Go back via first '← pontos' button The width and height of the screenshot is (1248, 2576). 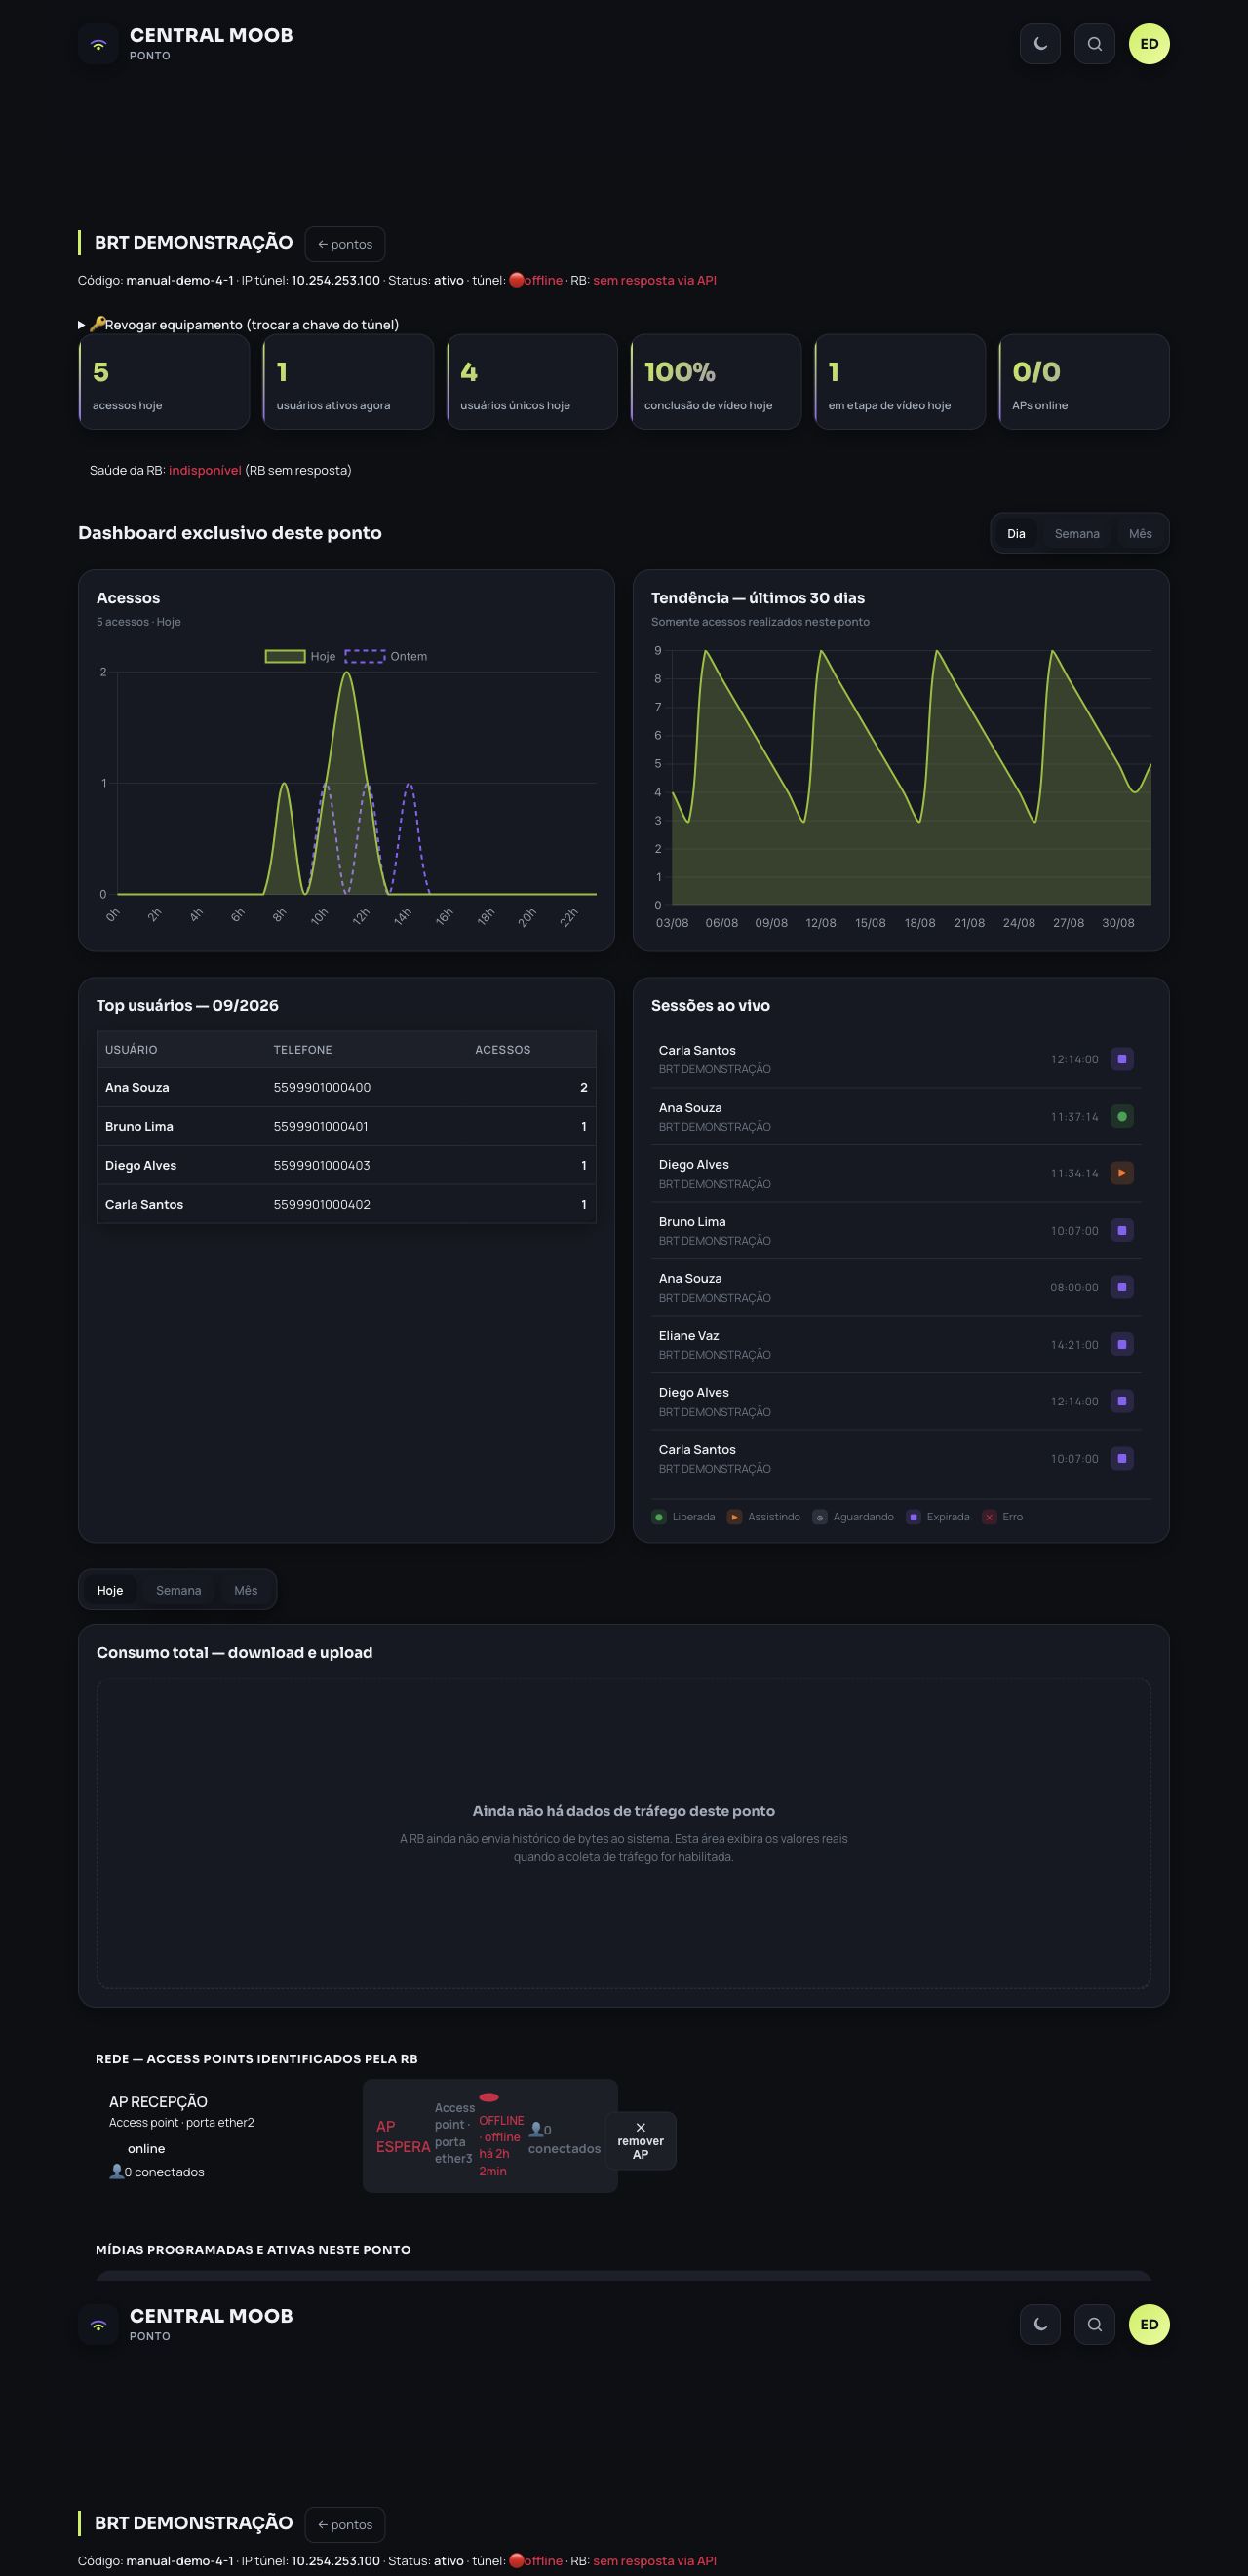coord(345,244)
